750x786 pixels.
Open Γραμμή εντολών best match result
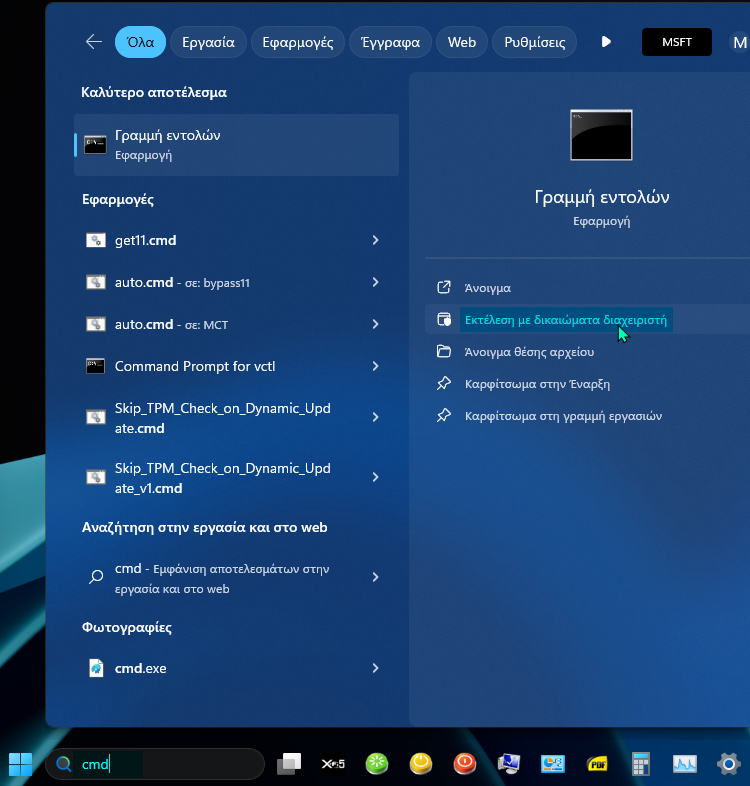point(237,145)
